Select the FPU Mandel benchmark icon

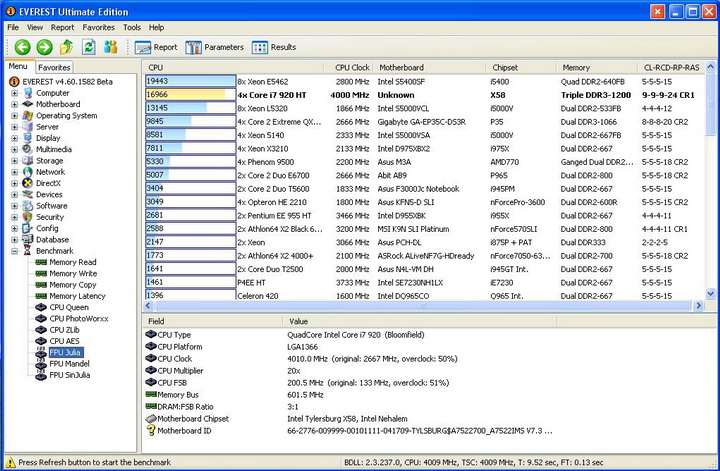[x=41, y=364]
